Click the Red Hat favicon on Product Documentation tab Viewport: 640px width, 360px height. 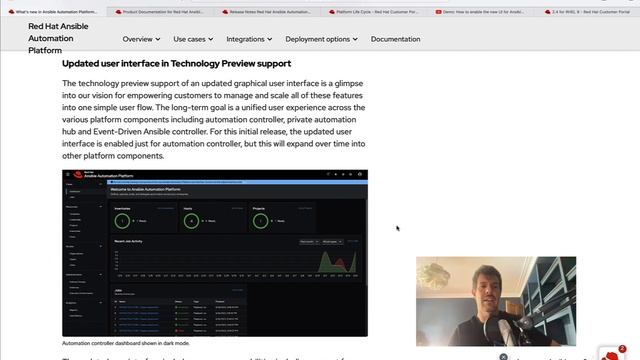point(118,12)
